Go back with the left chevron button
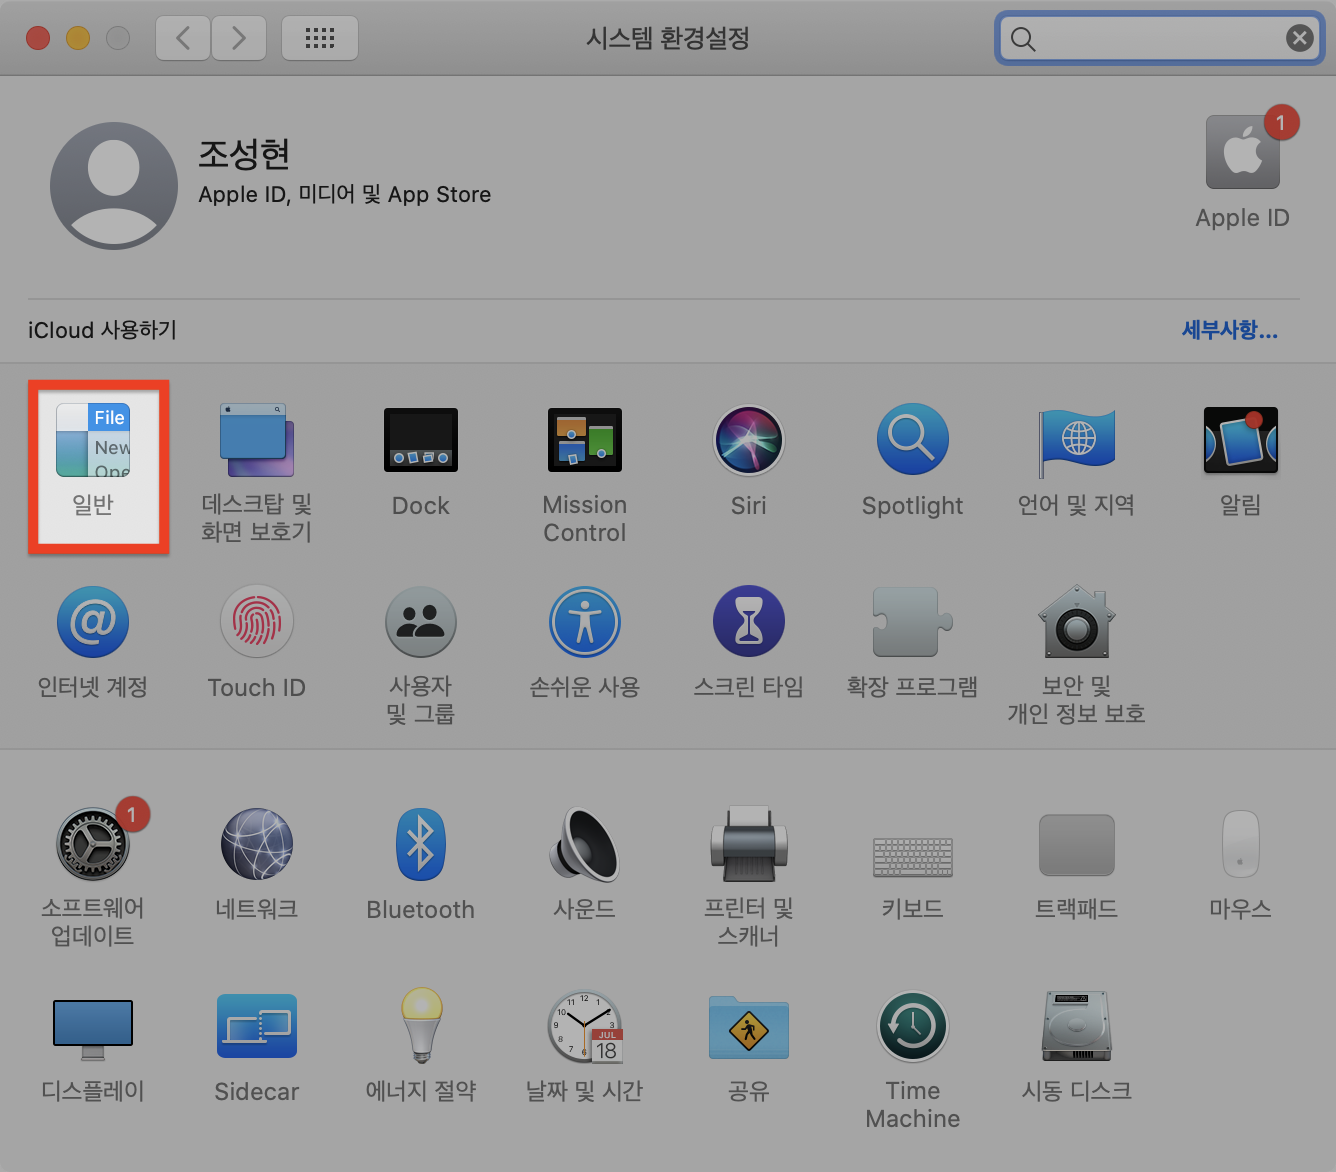The height and width of the screenshot is (1172, 1336). 183,38
